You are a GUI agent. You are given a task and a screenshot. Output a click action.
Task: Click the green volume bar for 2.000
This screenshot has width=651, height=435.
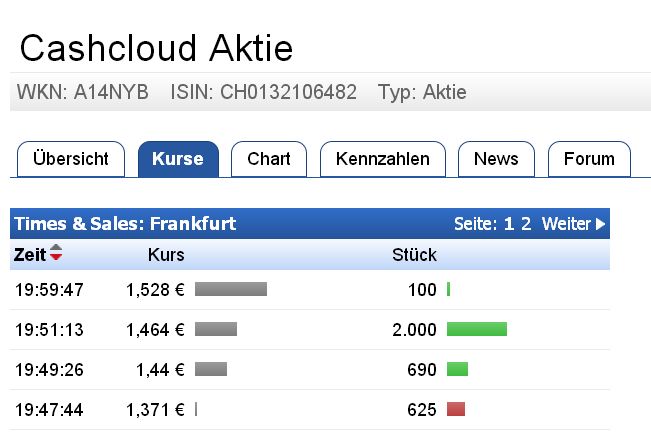click(x=477, y=329)
